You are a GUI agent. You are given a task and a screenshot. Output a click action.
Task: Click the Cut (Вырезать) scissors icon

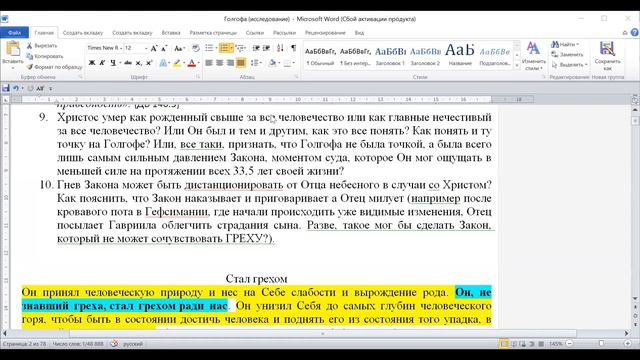coord(29,46)
